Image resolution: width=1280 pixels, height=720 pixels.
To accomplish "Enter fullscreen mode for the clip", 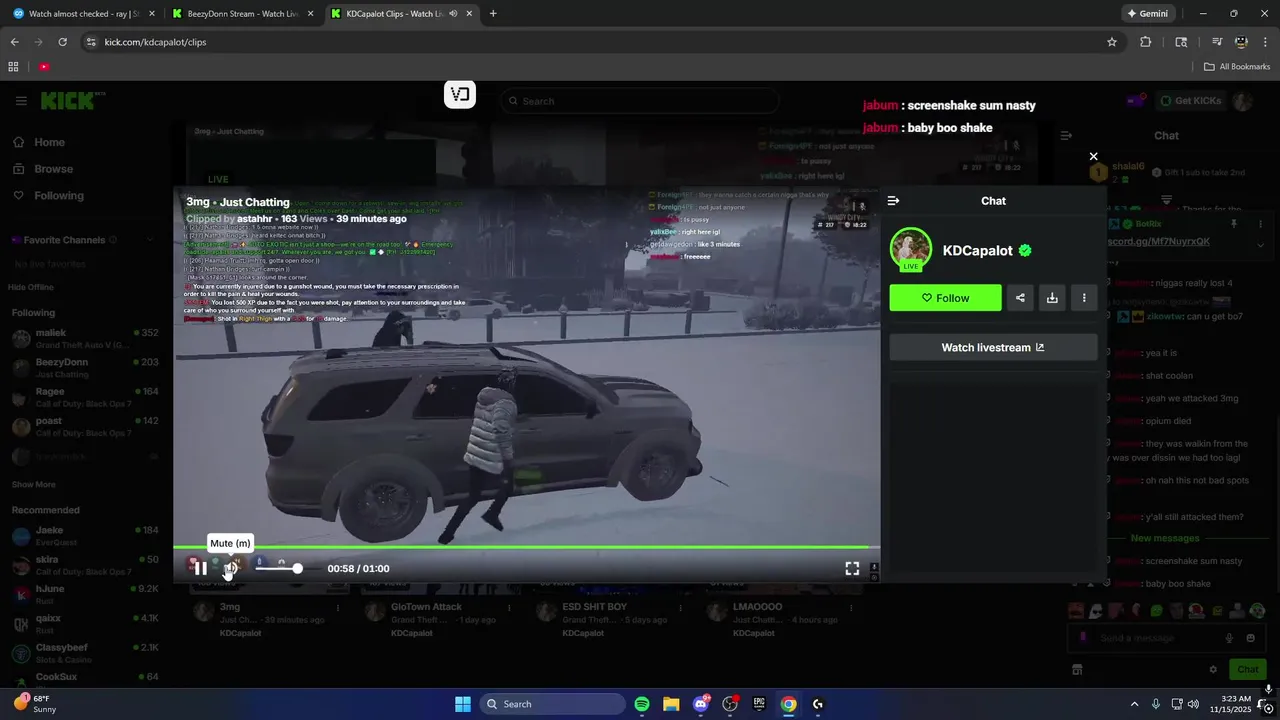I will (852, 568).
